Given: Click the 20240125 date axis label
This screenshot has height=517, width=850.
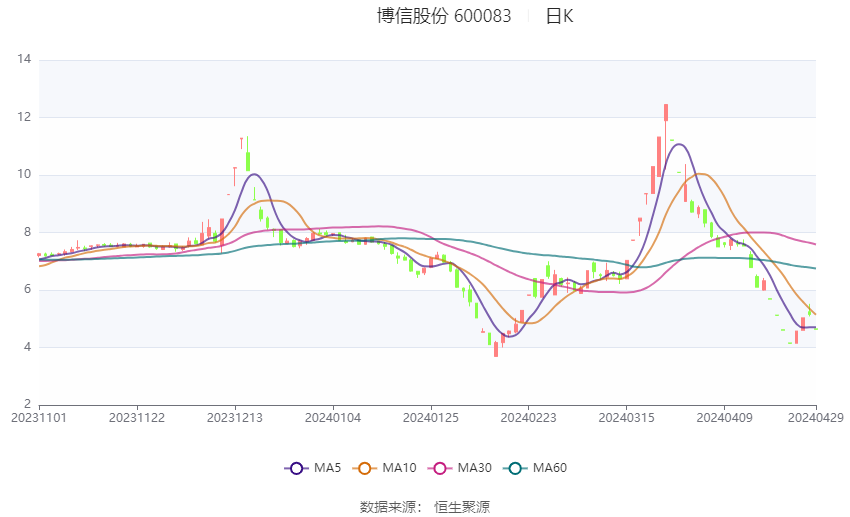Looking at the screenshot, I should (x=431, y=418).
